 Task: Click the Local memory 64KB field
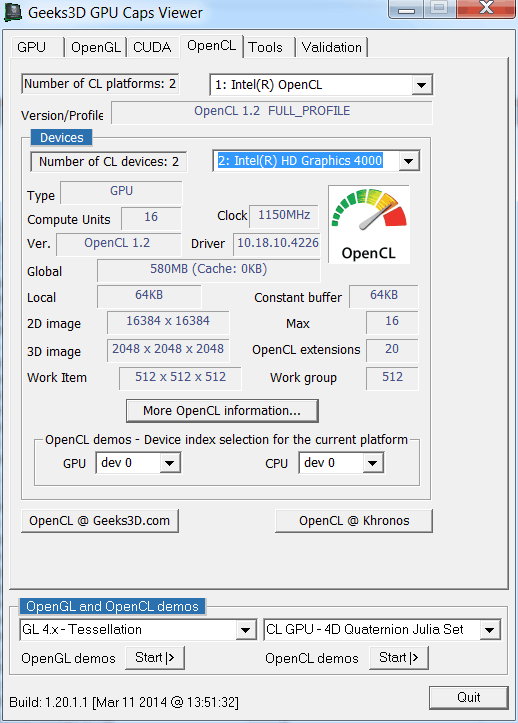click(x=149, y=296)
